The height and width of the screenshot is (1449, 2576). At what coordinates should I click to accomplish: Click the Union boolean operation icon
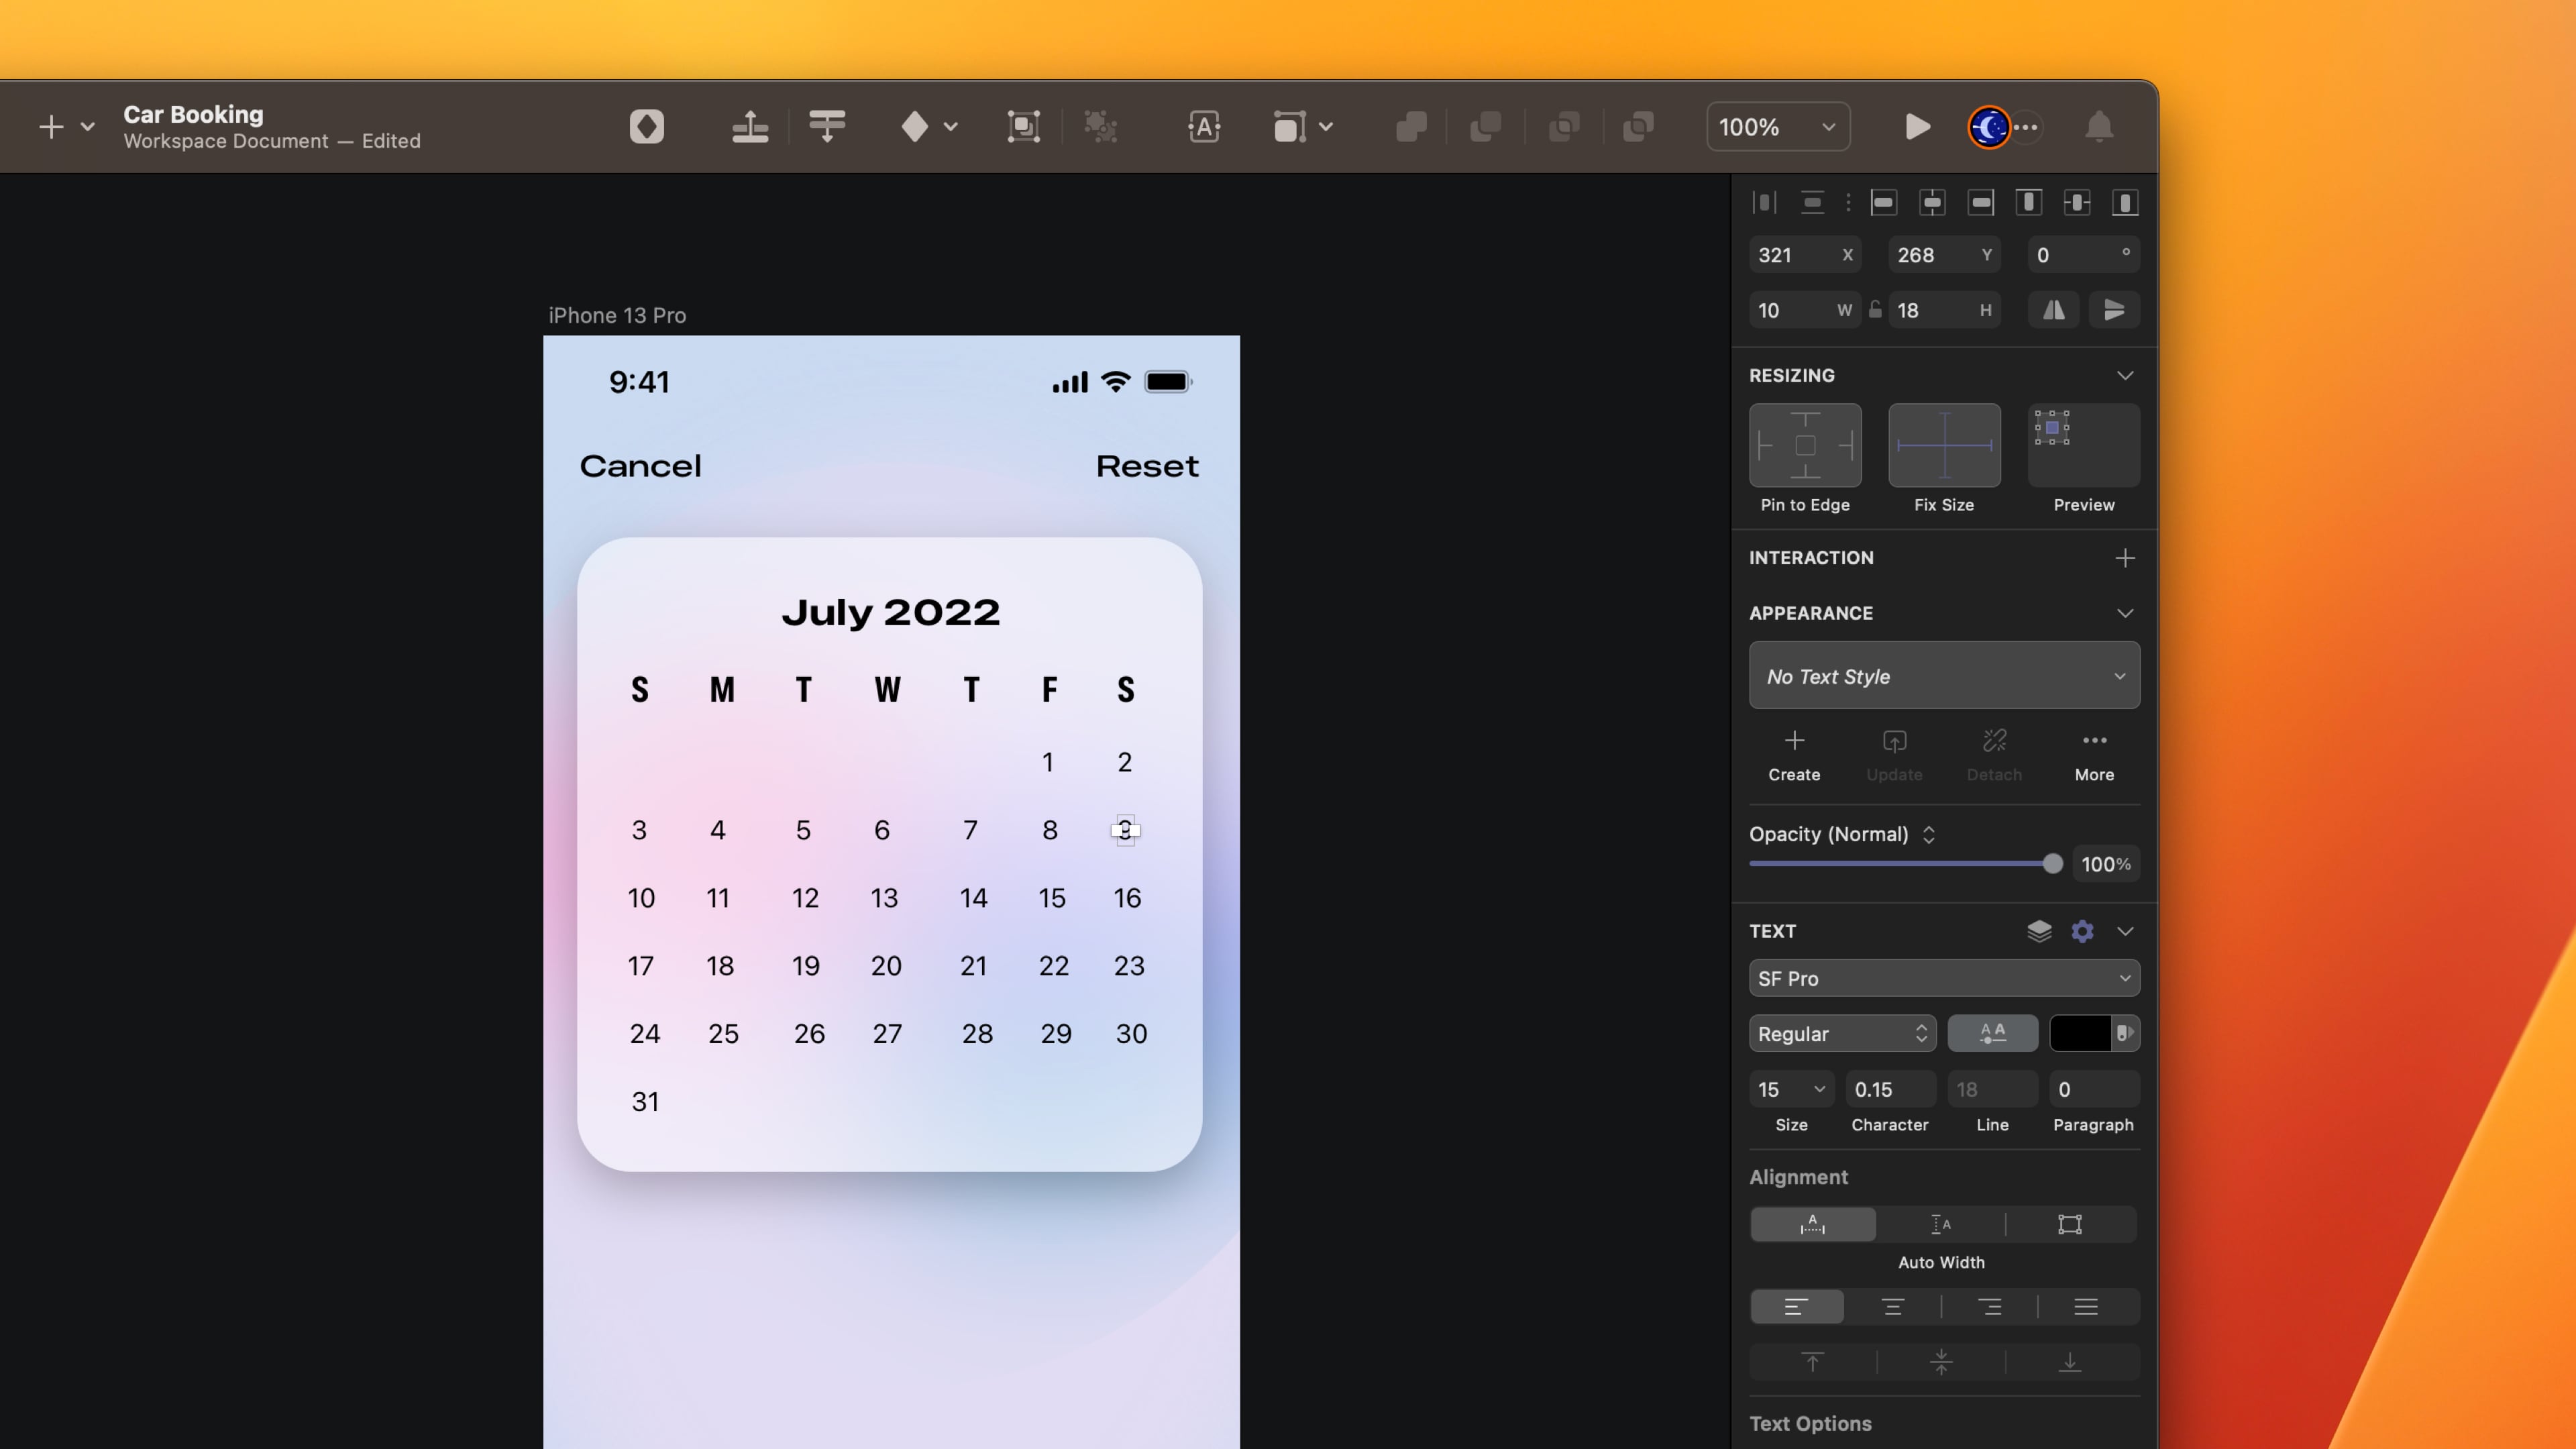1410,127
